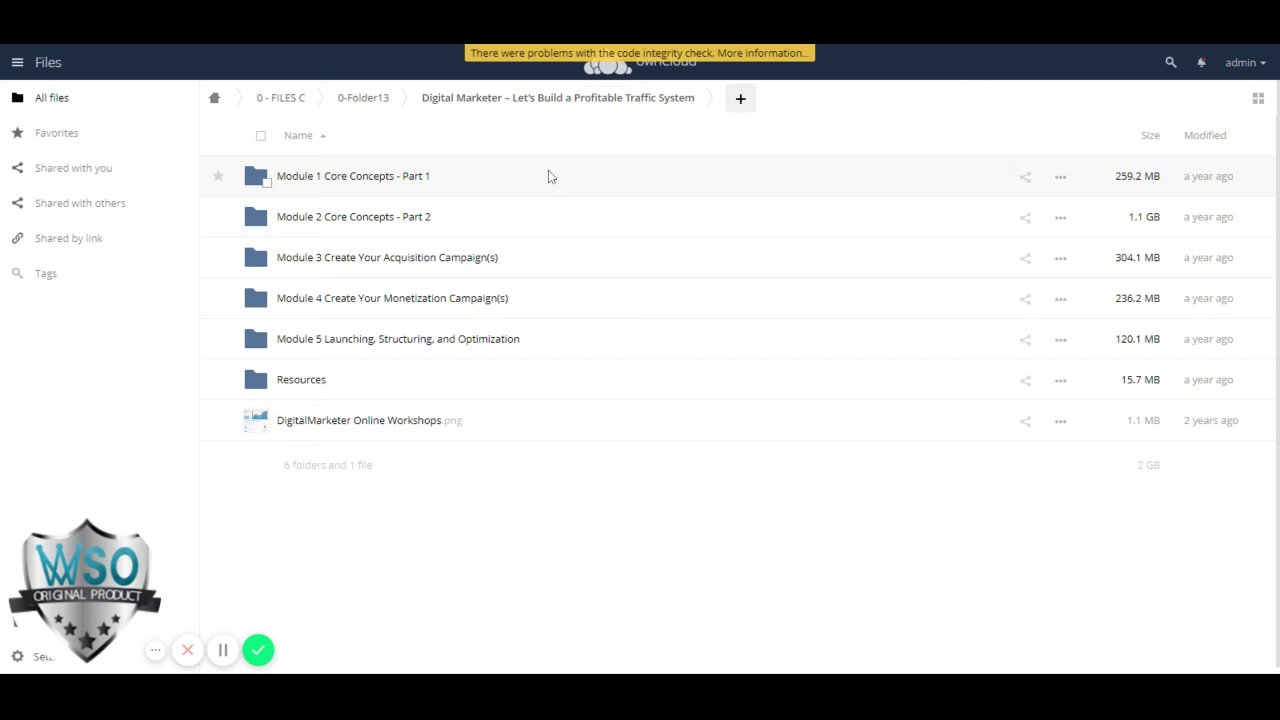Switch to grid view icon

coord(1258,98)
